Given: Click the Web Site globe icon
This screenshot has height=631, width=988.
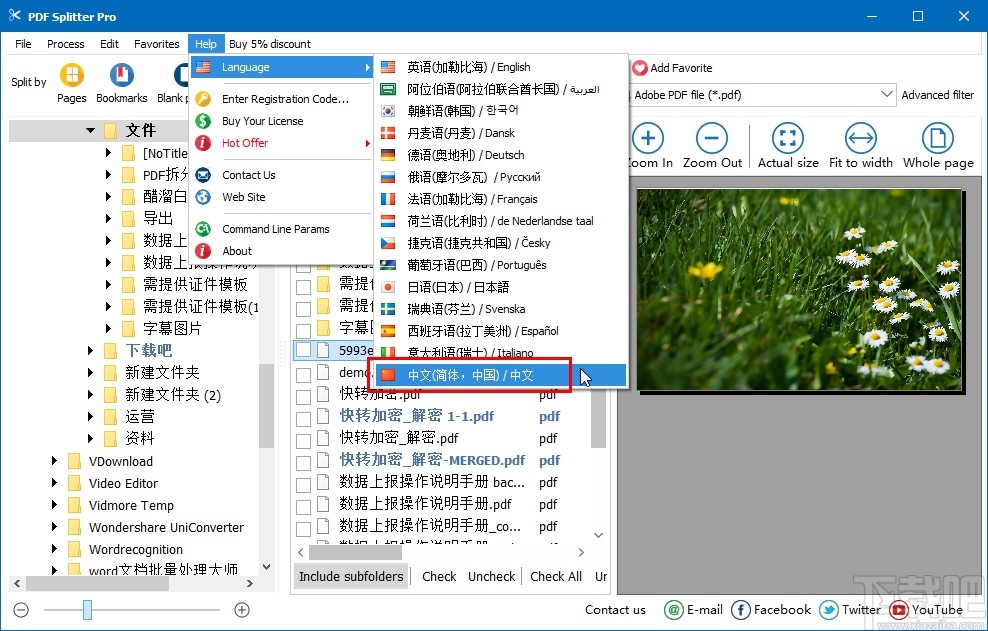Looking at the screenshot, I should 203,197.
